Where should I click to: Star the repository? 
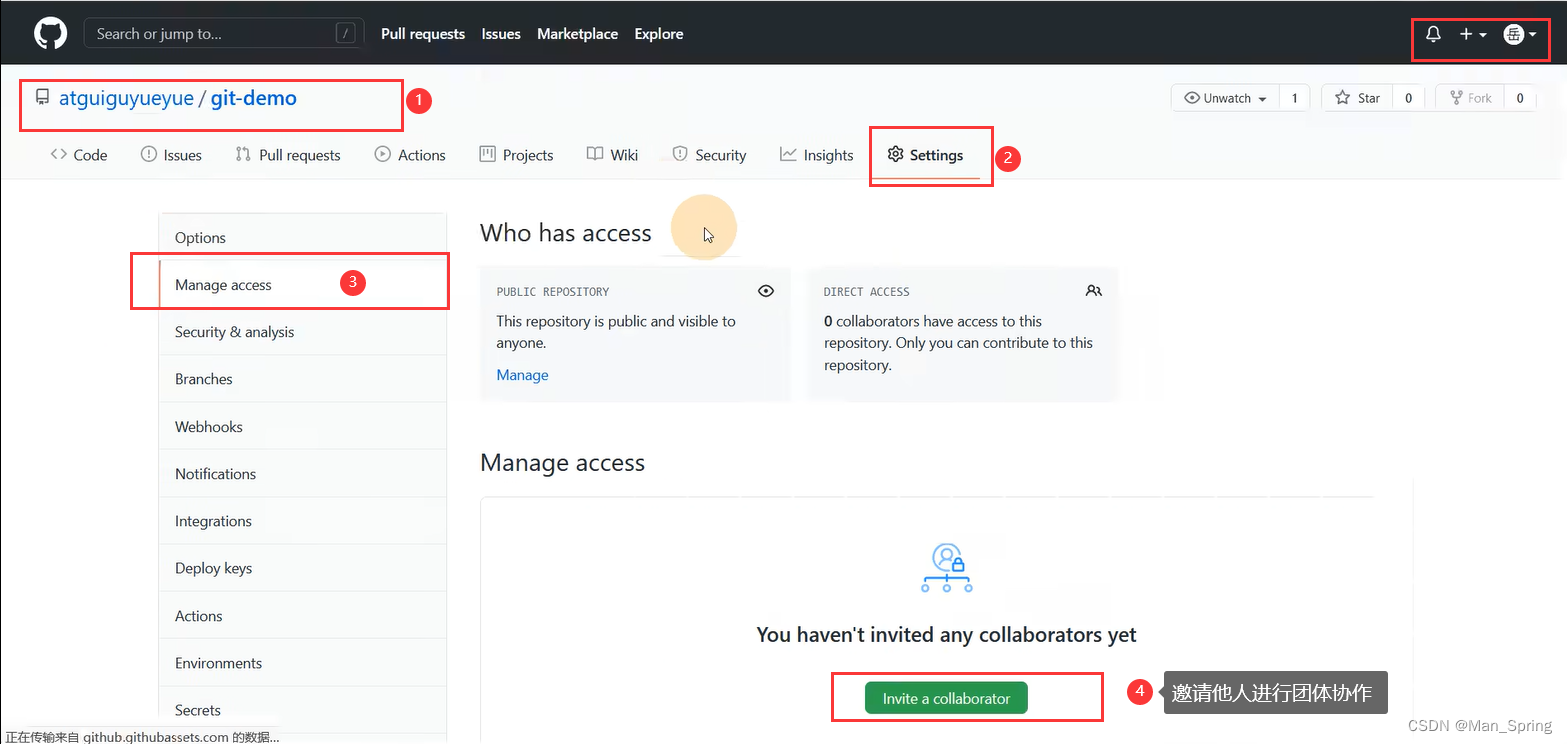click(1357, 98)
